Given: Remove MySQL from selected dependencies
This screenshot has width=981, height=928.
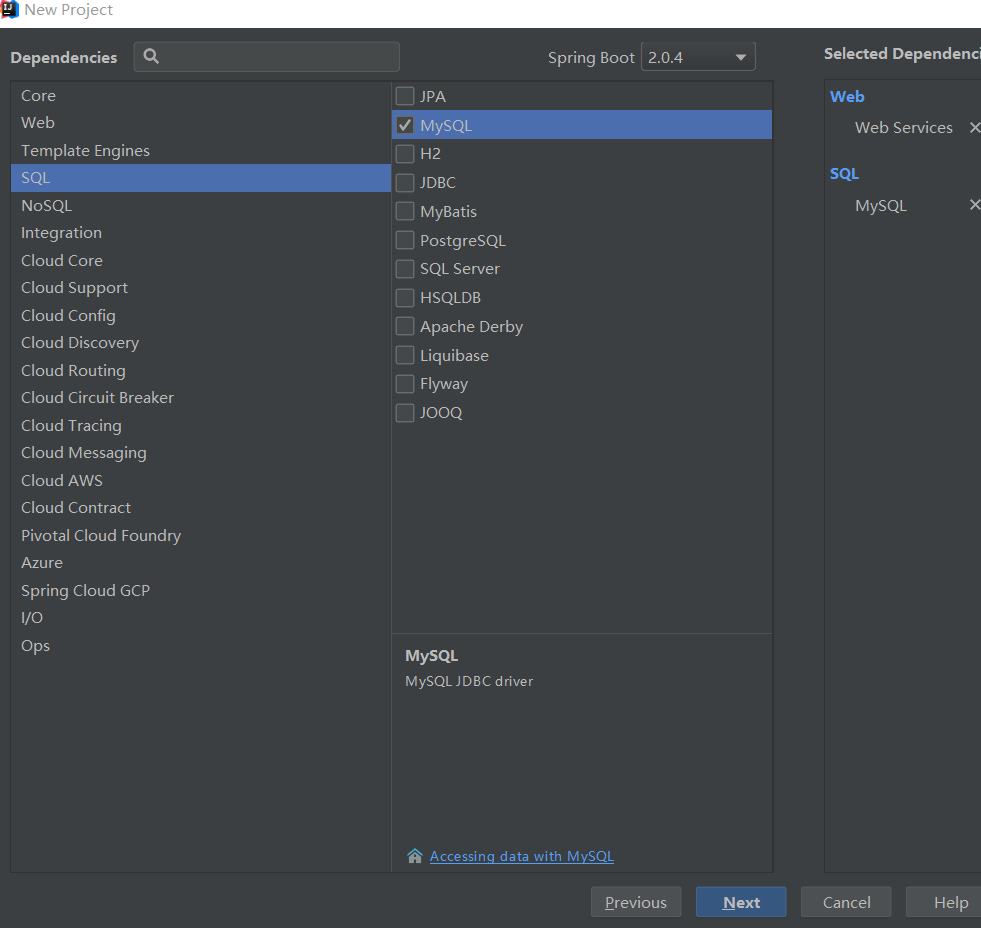Looking at the screenshot, I should tap(974, 205).
